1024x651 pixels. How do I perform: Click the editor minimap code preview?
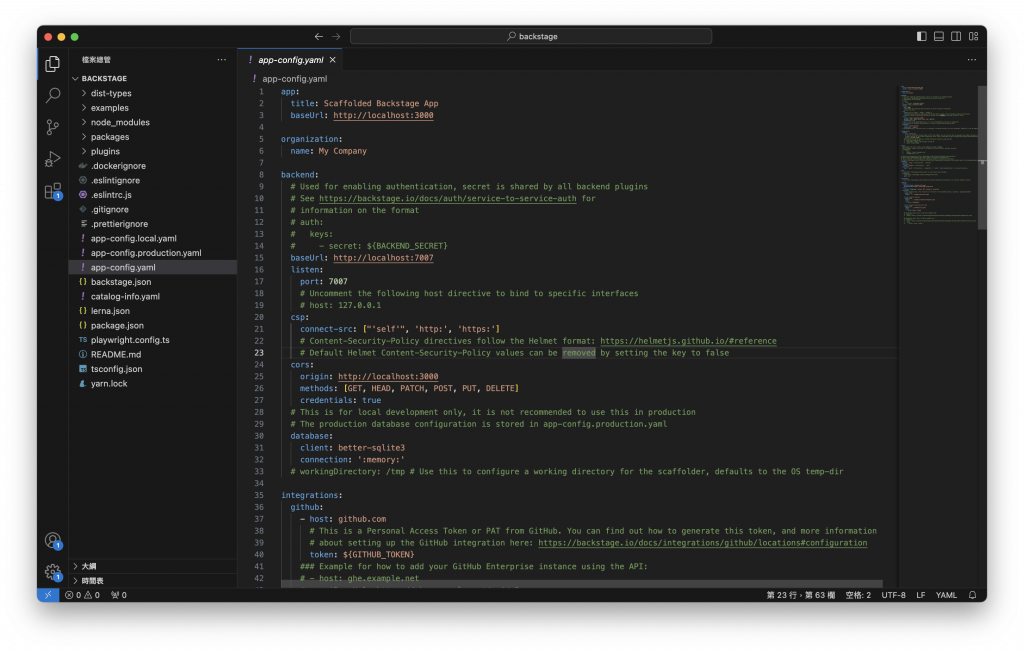938,155
